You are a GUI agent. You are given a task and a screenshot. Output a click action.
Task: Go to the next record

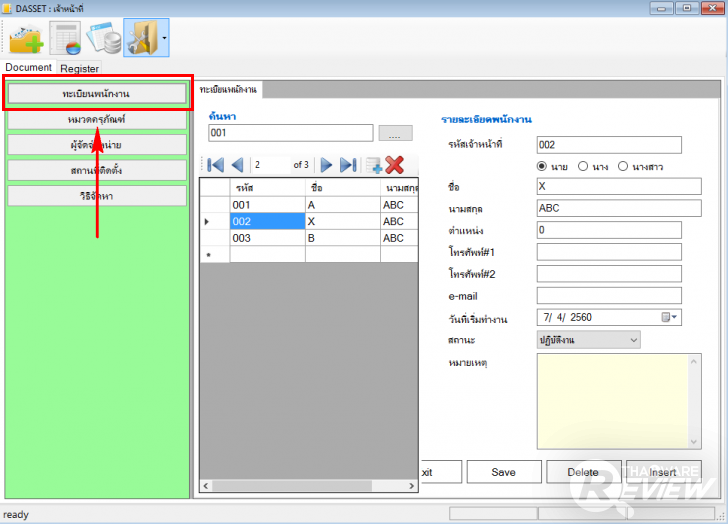(x=326, y=165)
